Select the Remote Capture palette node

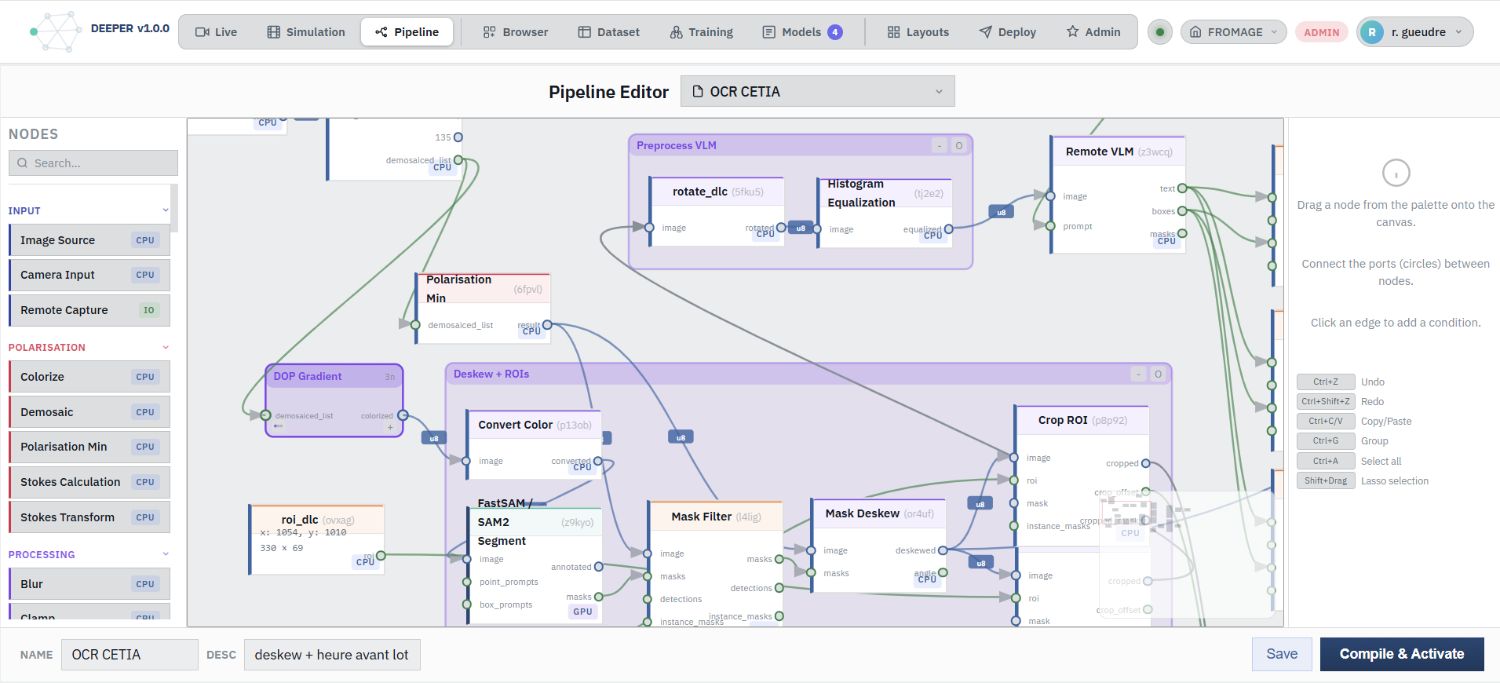(x=89, y=310)
